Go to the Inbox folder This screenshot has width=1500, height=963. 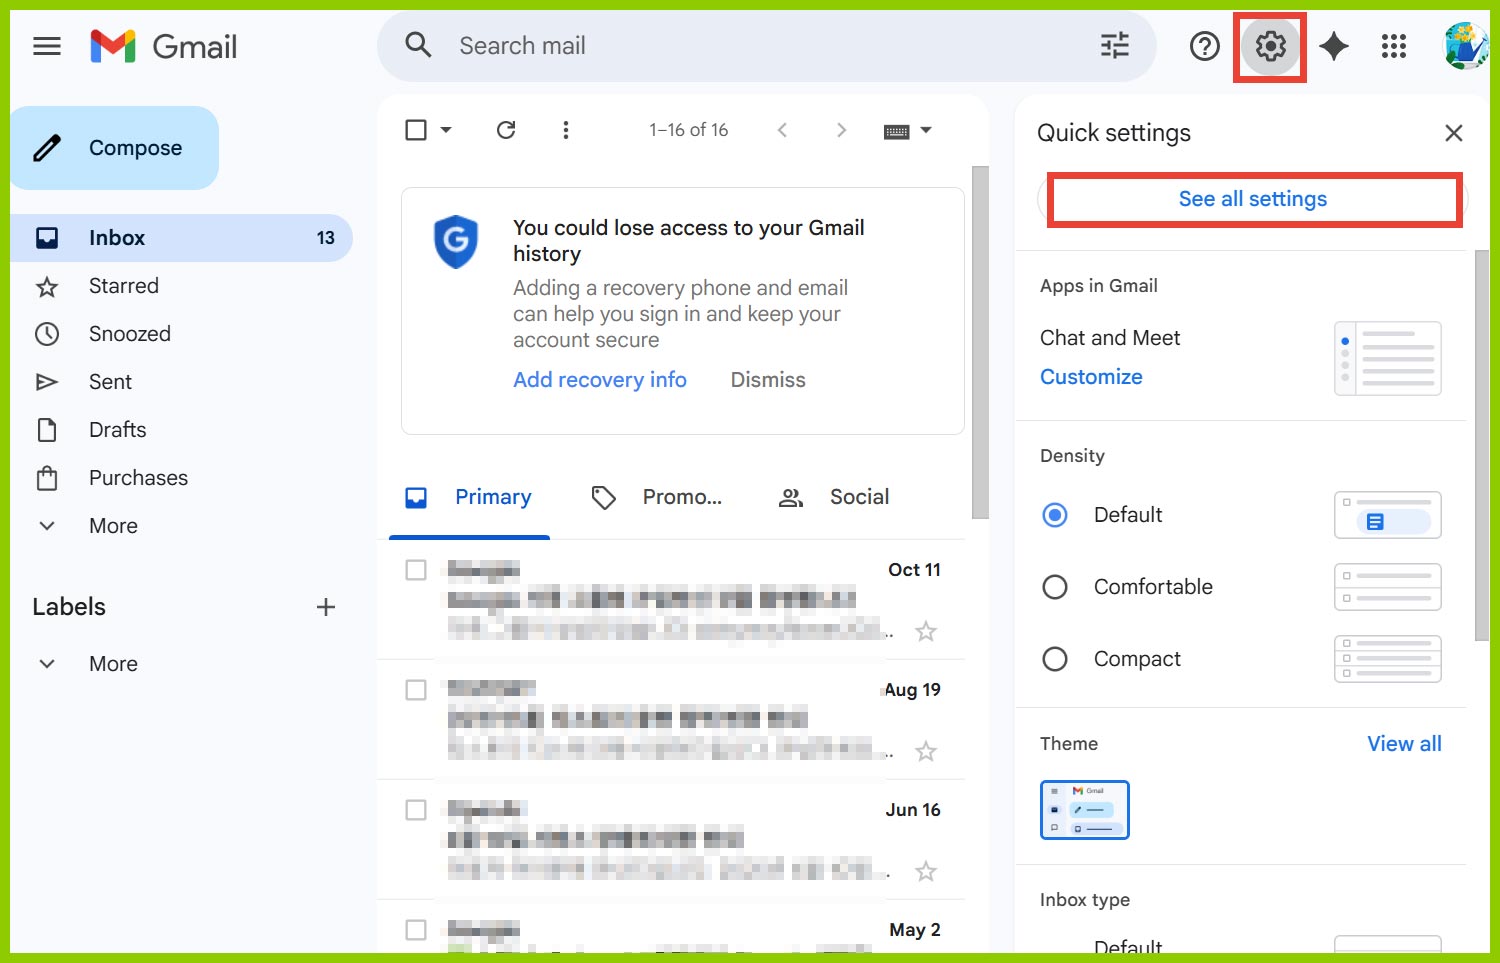click(181, 238)
